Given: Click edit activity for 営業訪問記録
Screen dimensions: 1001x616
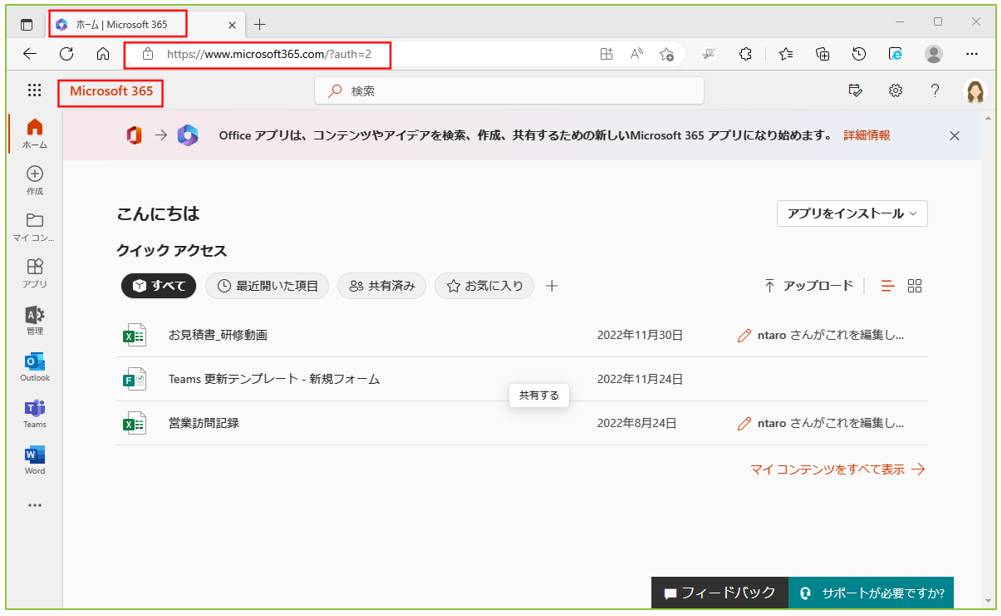Looking at the screenshot, I should [820, 423].
